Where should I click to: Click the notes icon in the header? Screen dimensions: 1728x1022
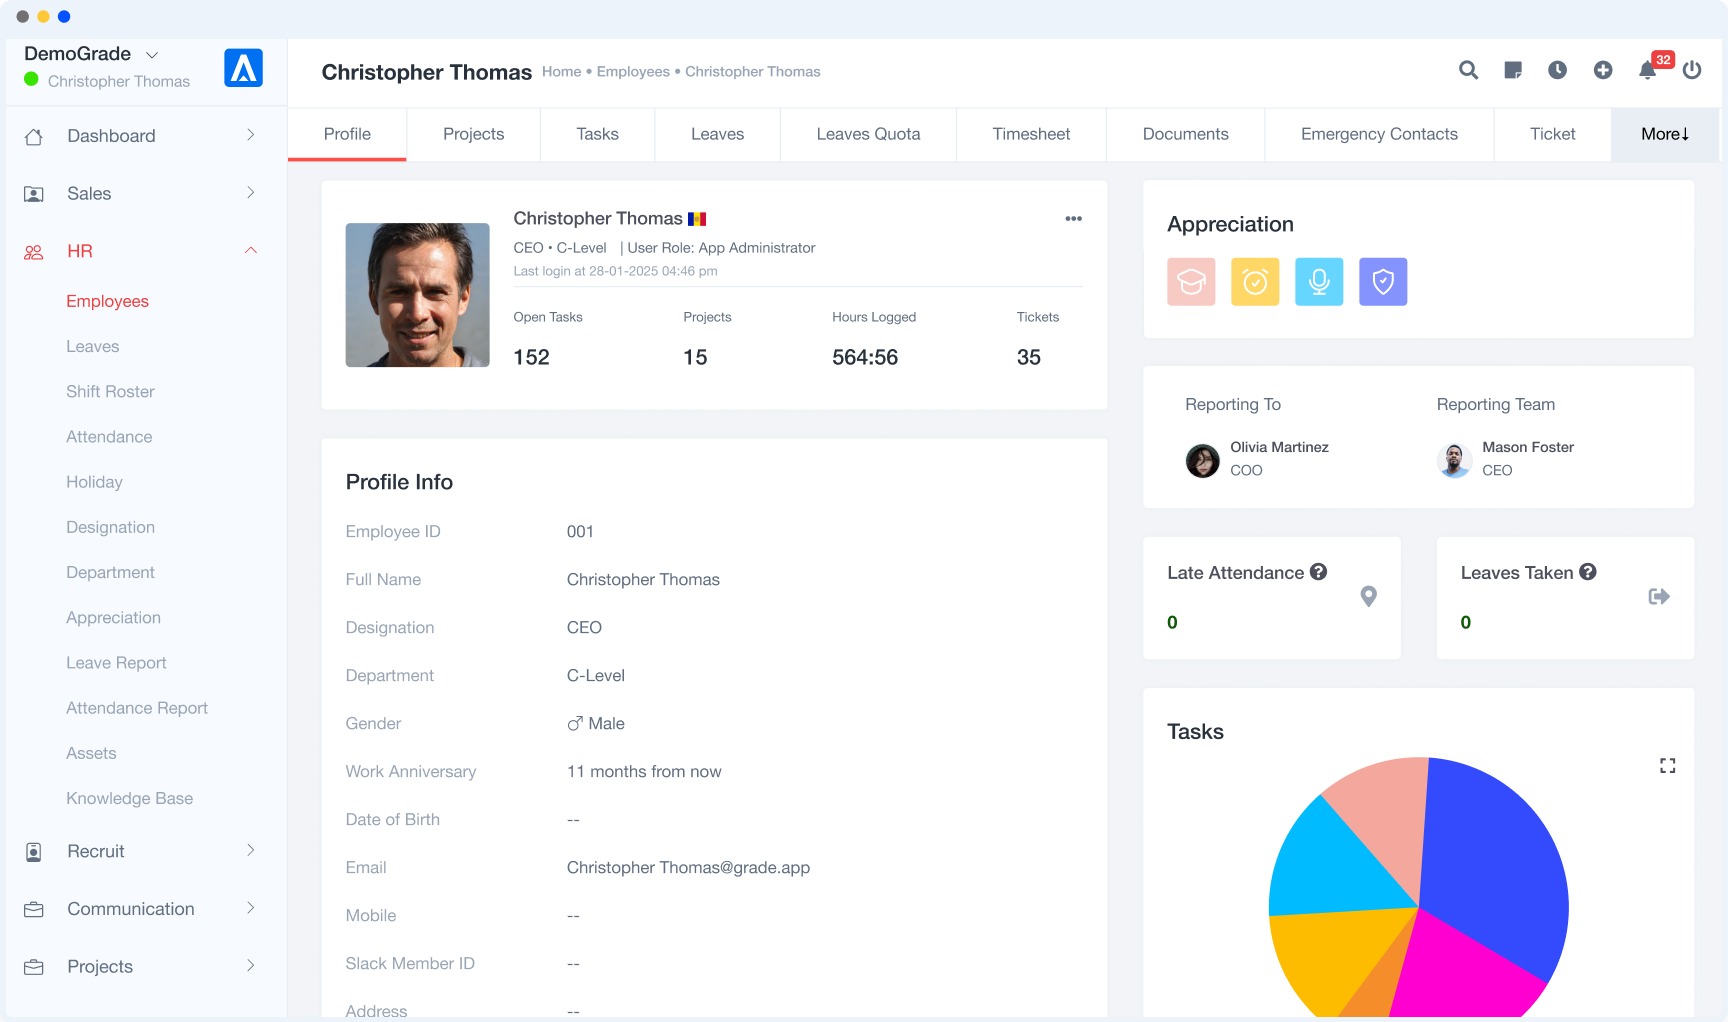(1512, 70)
